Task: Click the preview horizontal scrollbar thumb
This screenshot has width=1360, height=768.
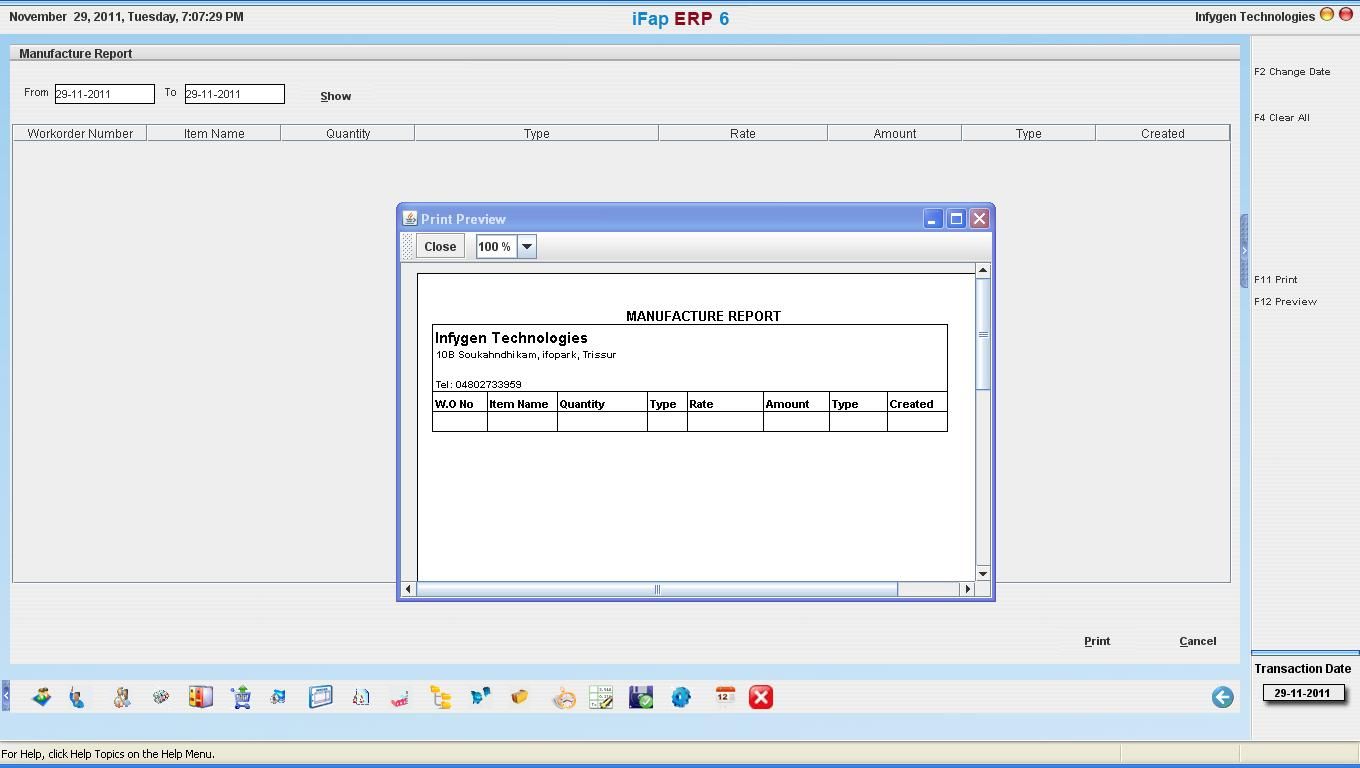Action: click(x=657, y=589)
